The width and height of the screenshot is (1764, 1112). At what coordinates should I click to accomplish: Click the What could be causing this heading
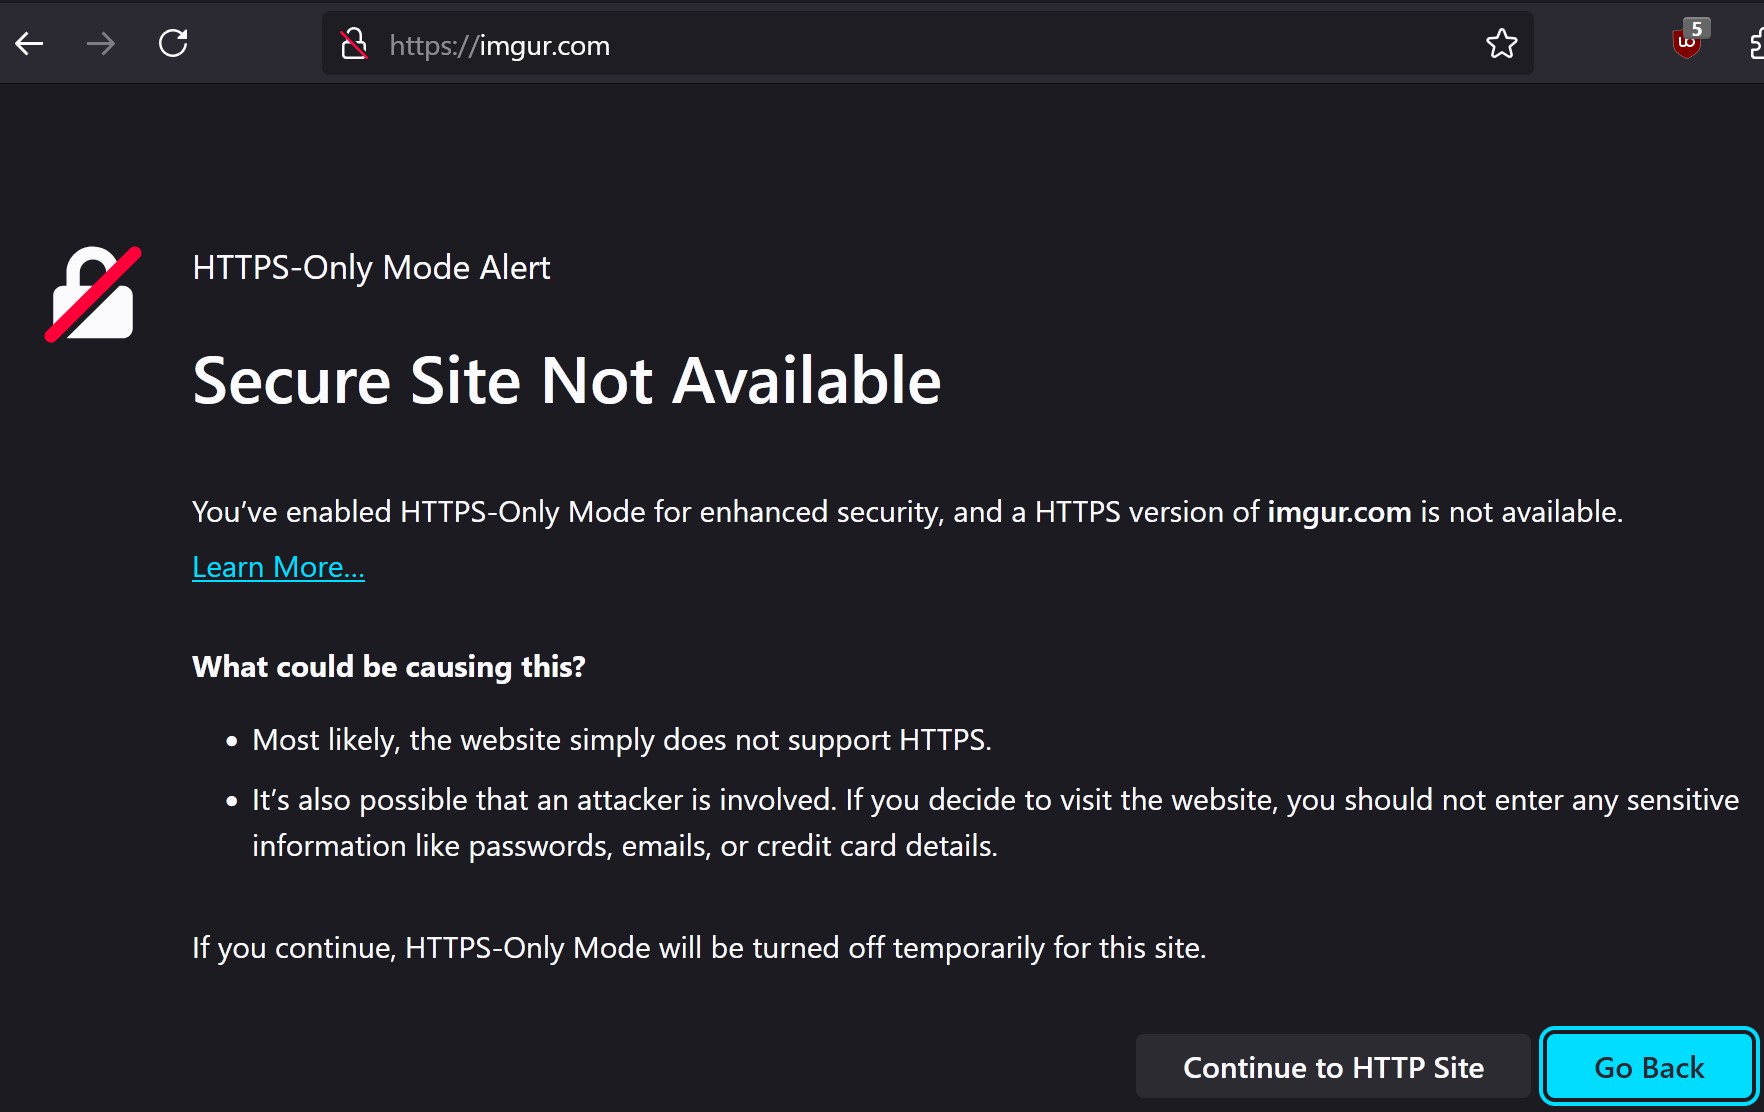coord(389,667)
